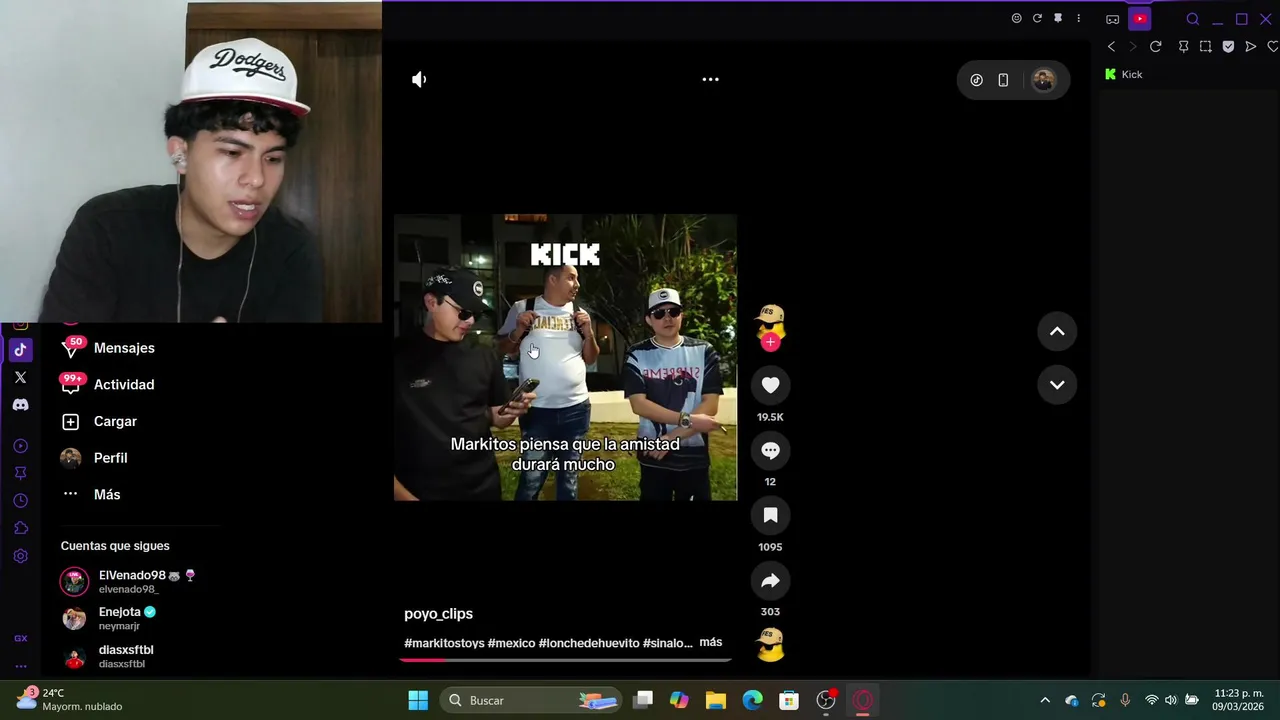Viewport: 1280px width, 720px height.
Task: Go to previous video with up chevron
Action: (1057, 332)
